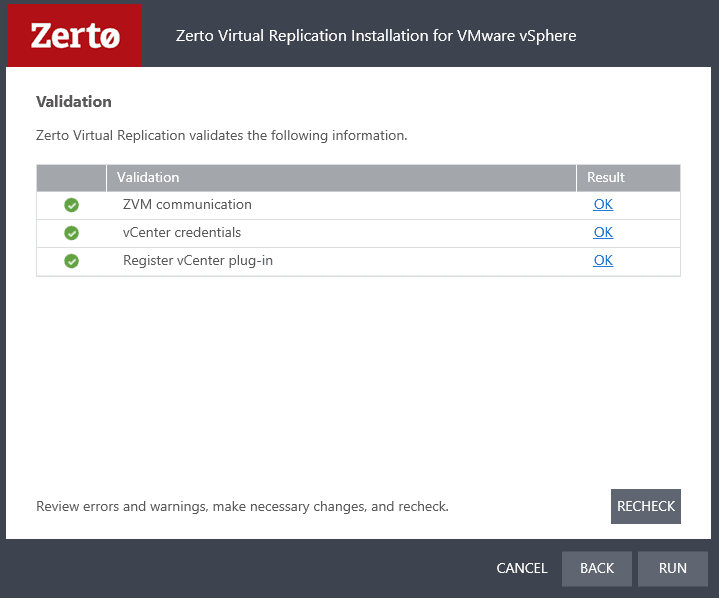Screen dimensions: 719x598
Task: Open OK result link for vCenter credentials
Action: [x=603, y=233]
